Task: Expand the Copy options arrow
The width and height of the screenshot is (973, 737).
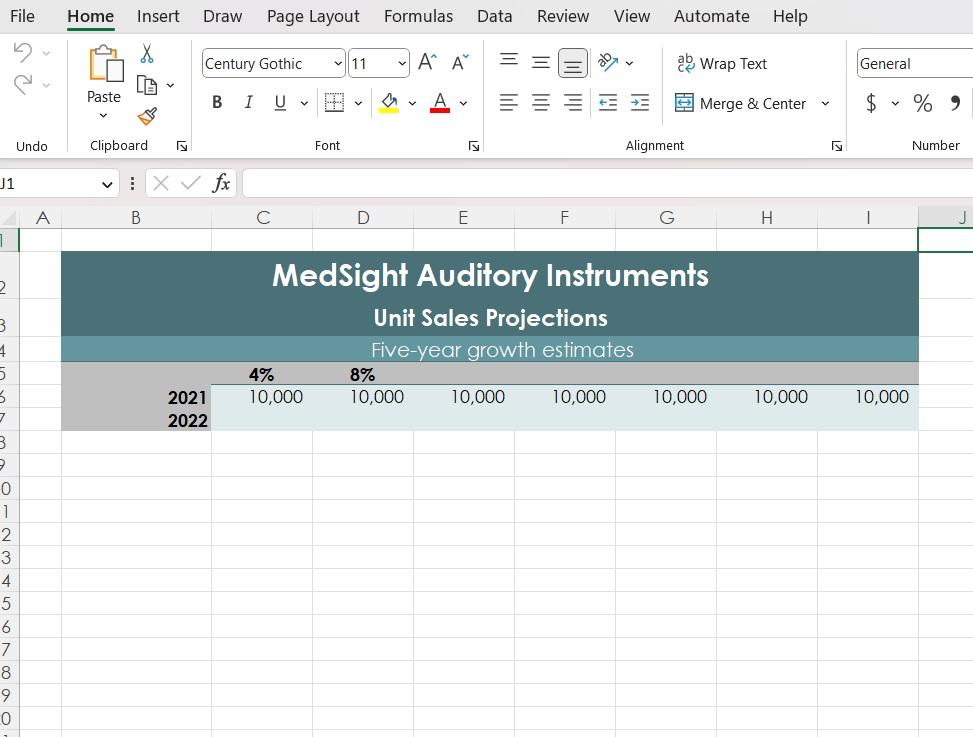Action: pos(170,86)
